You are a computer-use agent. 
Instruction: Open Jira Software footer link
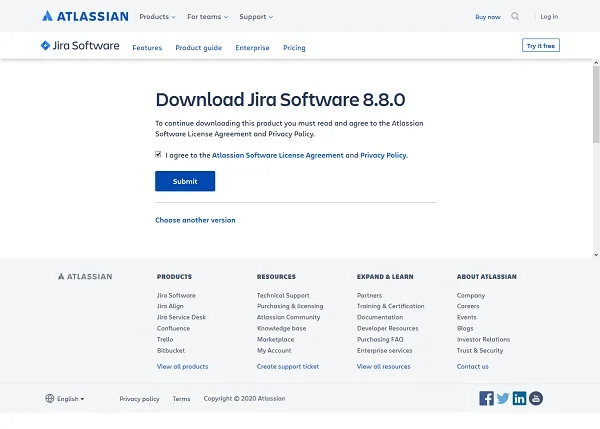point(176,295)
